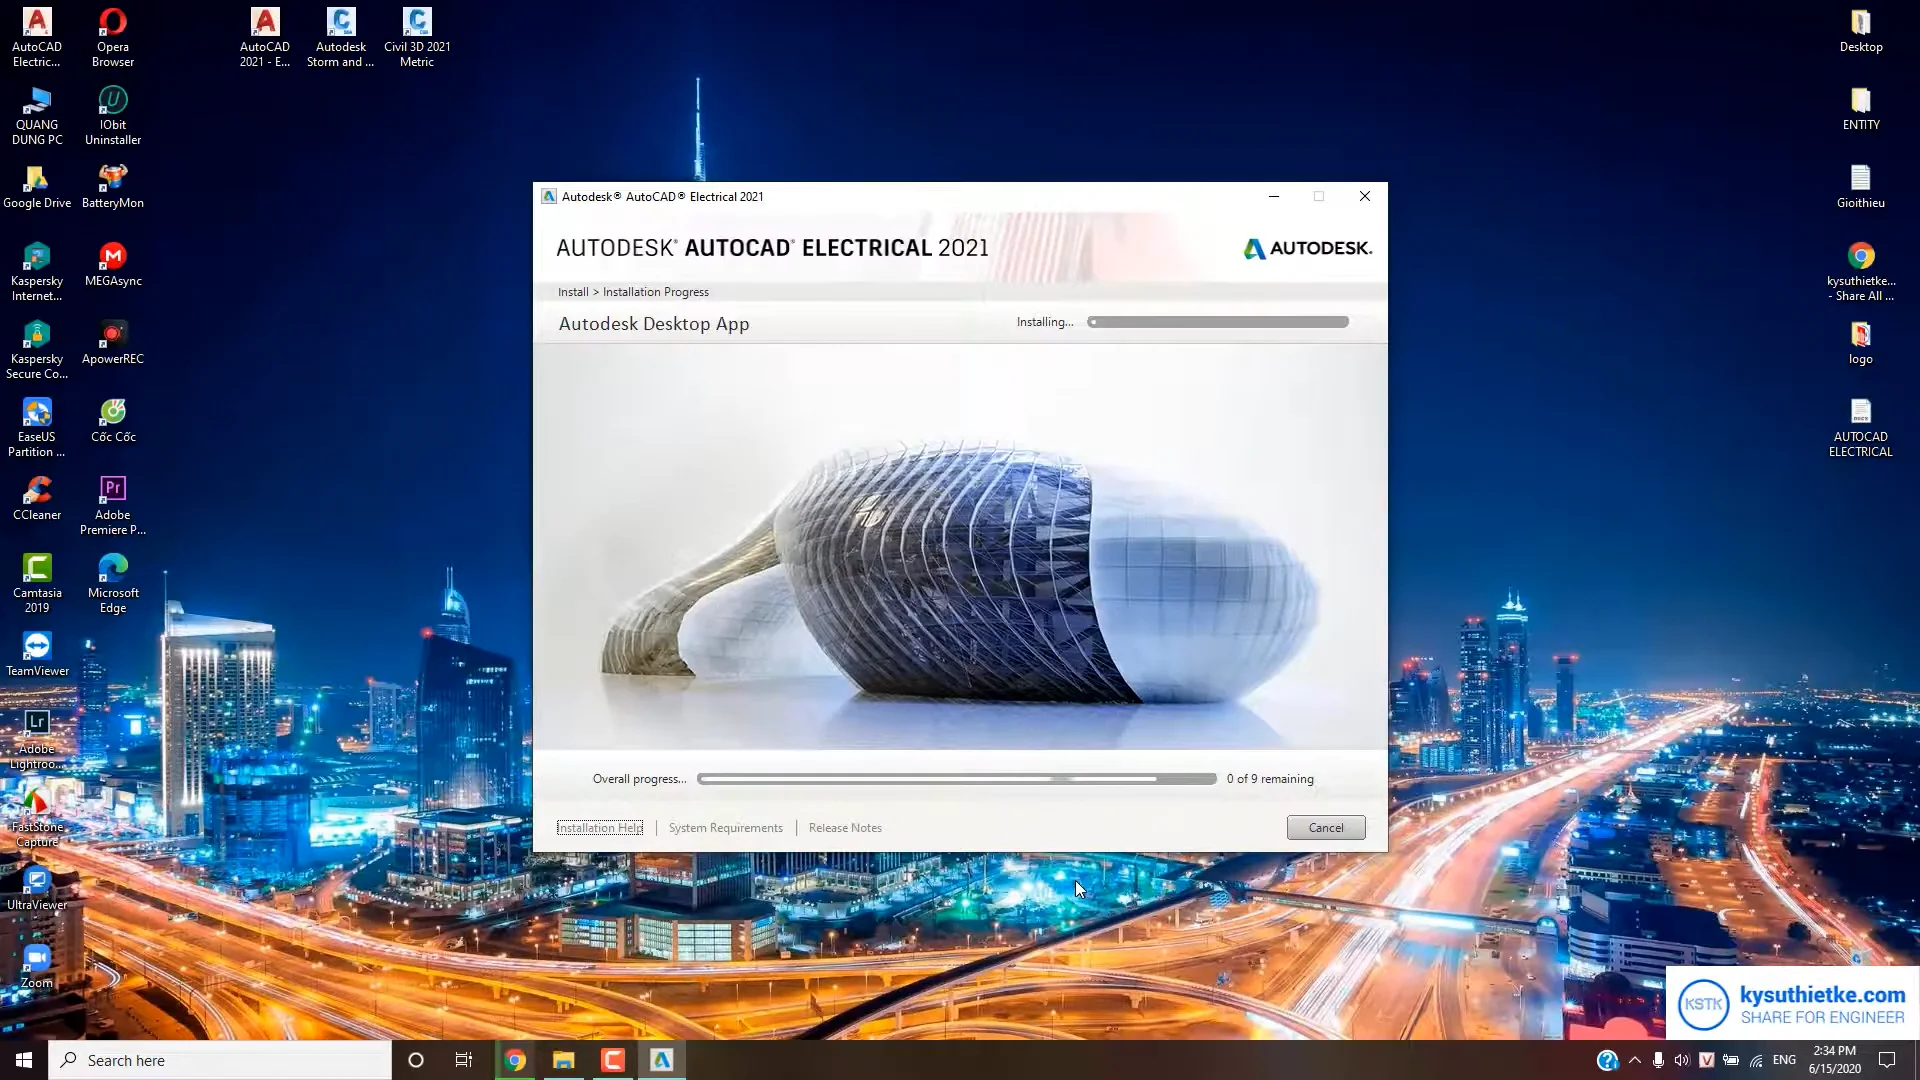Open Chrome from the taskbar
1920x1080 pixels.
[x=515, y=1060]
